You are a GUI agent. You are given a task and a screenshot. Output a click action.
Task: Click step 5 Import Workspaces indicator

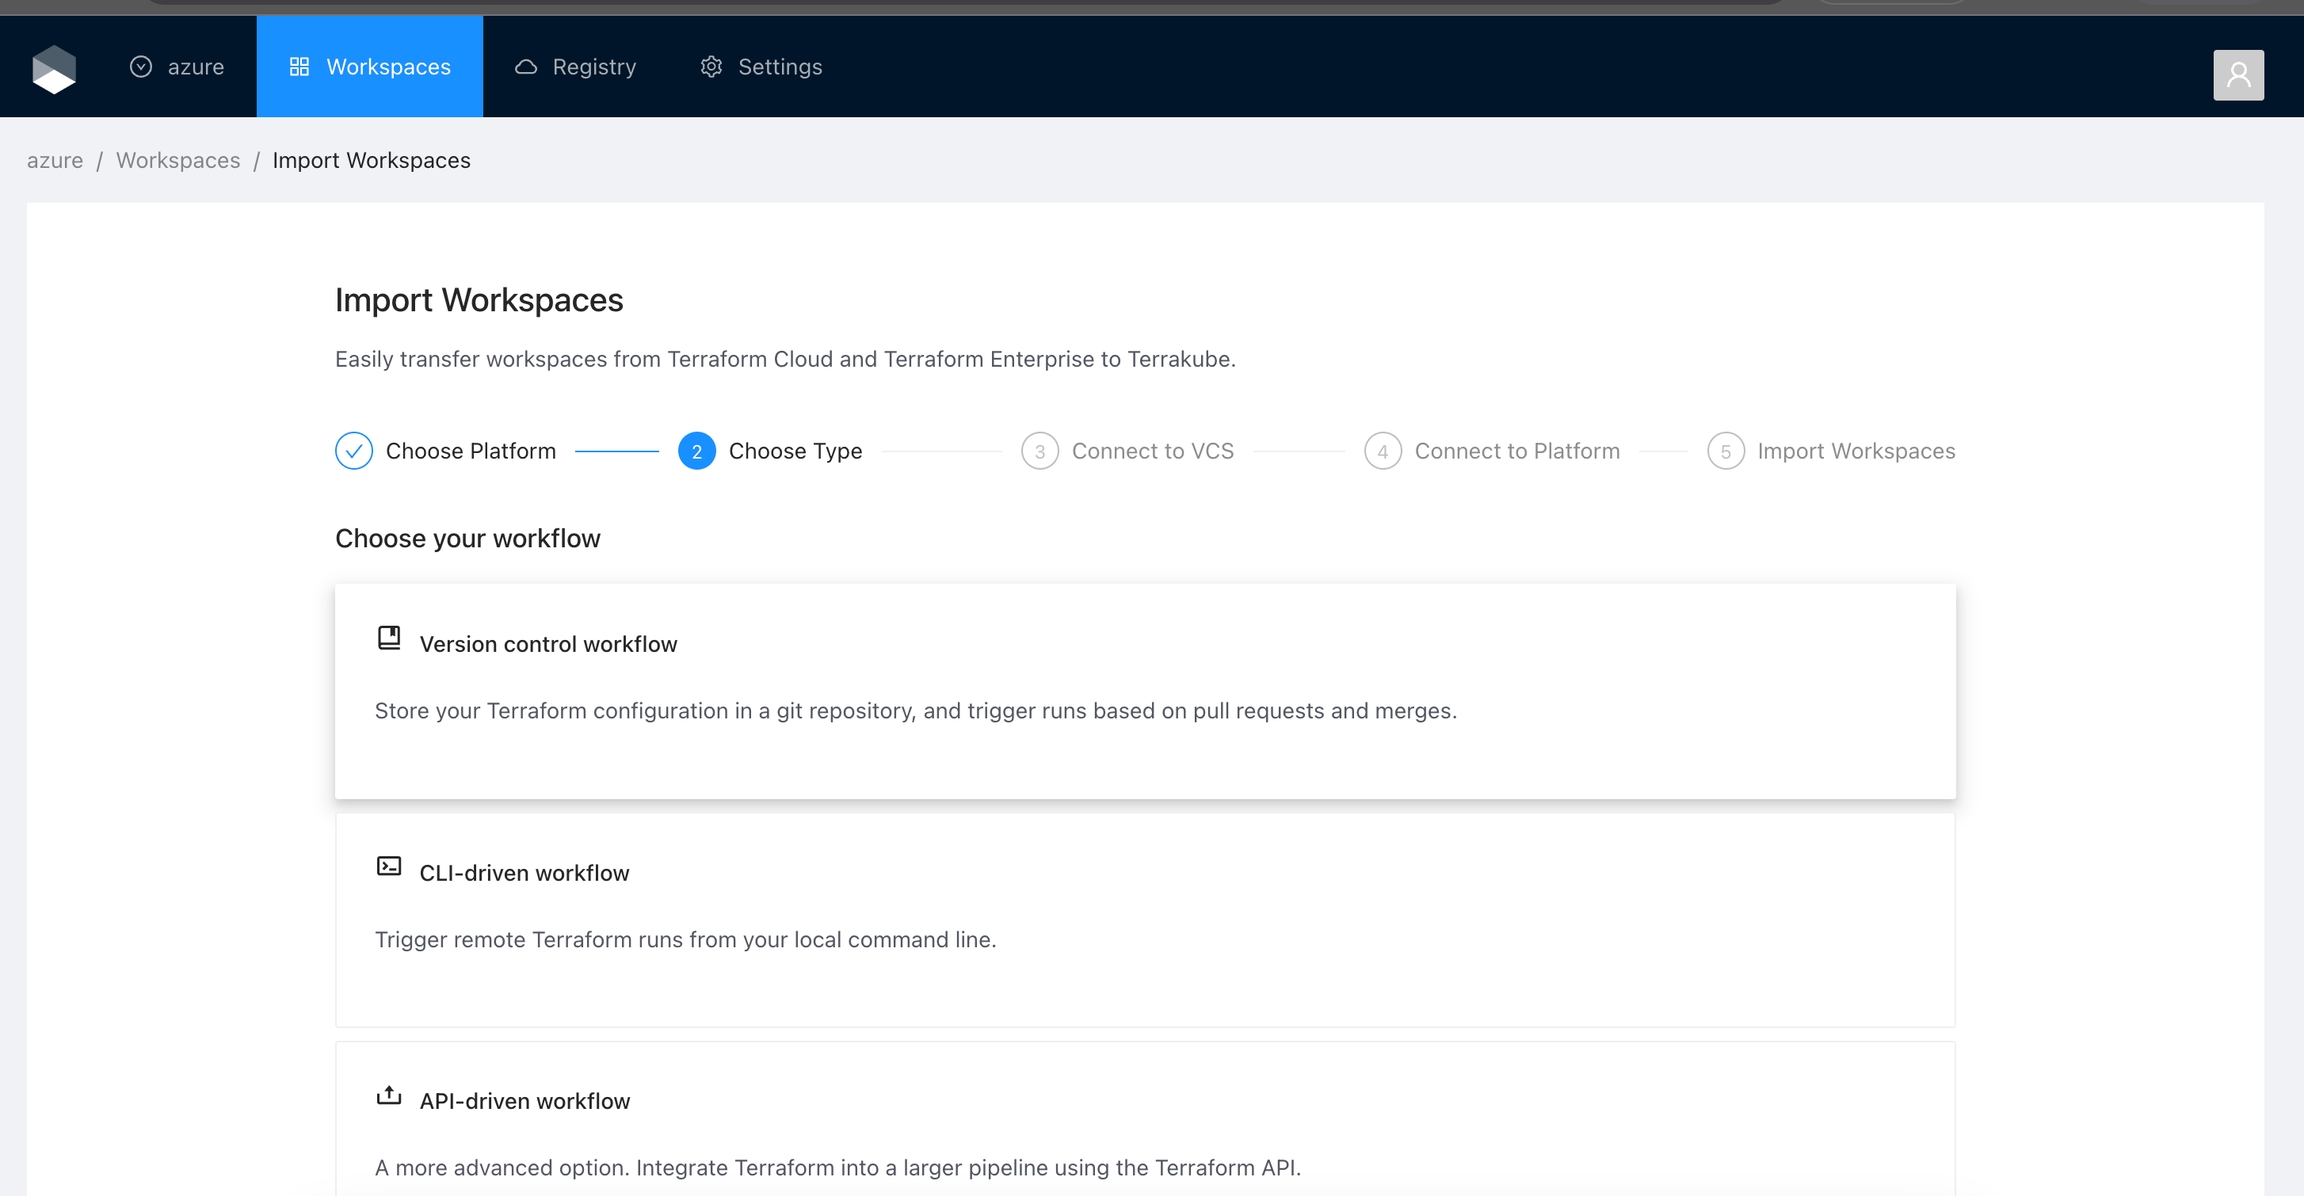pos(1726,451)
